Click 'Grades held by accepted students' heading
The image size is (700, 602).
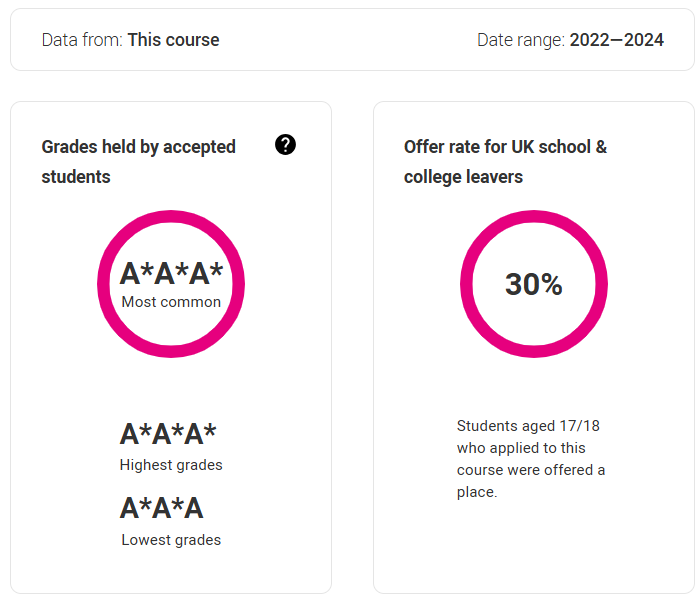pos(138,162)
